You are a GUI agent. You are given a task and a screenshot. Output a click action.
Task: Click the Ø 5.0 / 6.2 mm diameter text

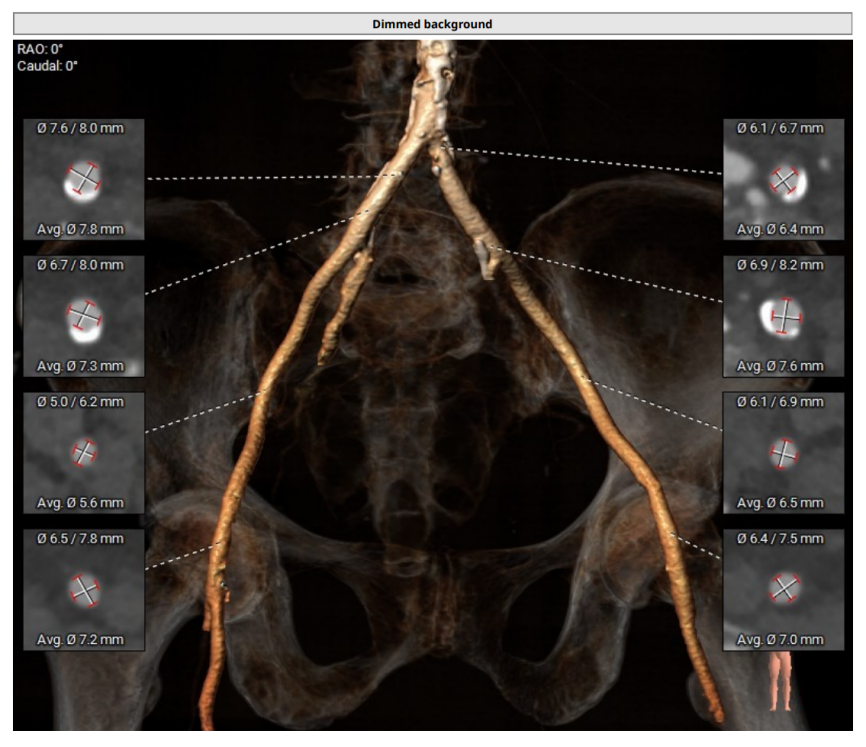pyautogui.click(x=81, y=402)
